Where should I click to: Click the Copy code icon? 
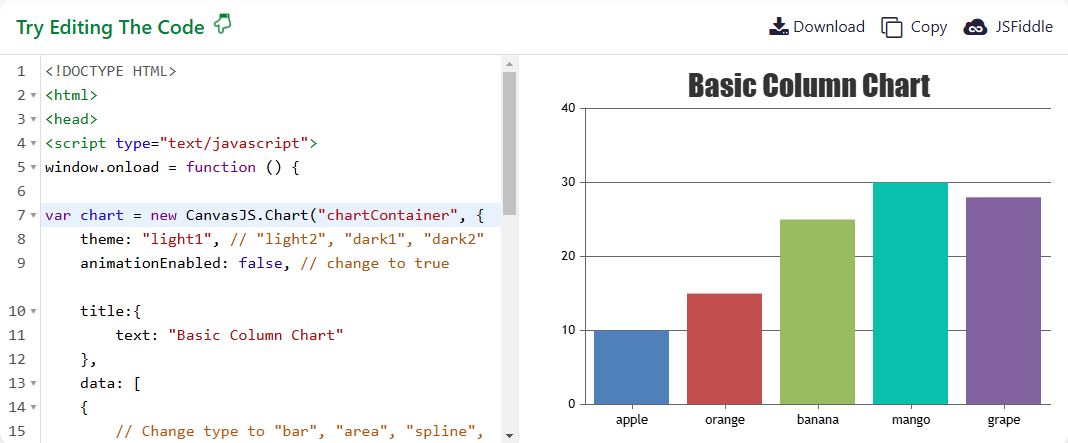tap(892, 27)
